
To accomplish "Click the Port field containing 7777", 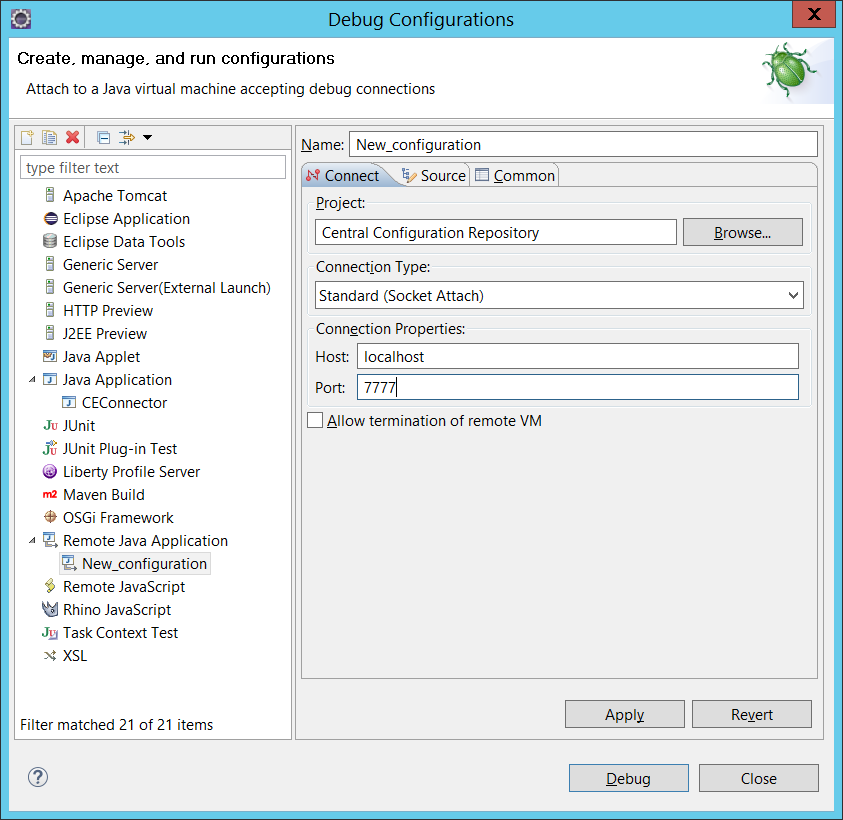I will [578, 387].
